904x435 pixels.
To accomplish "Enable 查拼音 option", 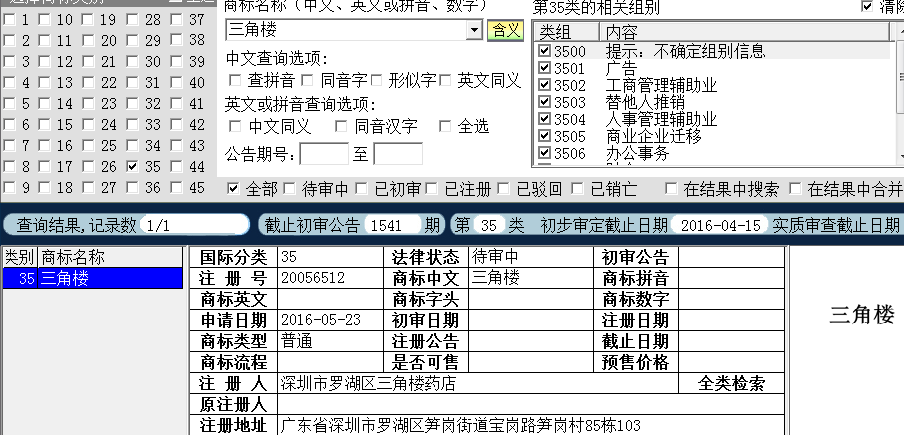I will (x=235, y=80).
